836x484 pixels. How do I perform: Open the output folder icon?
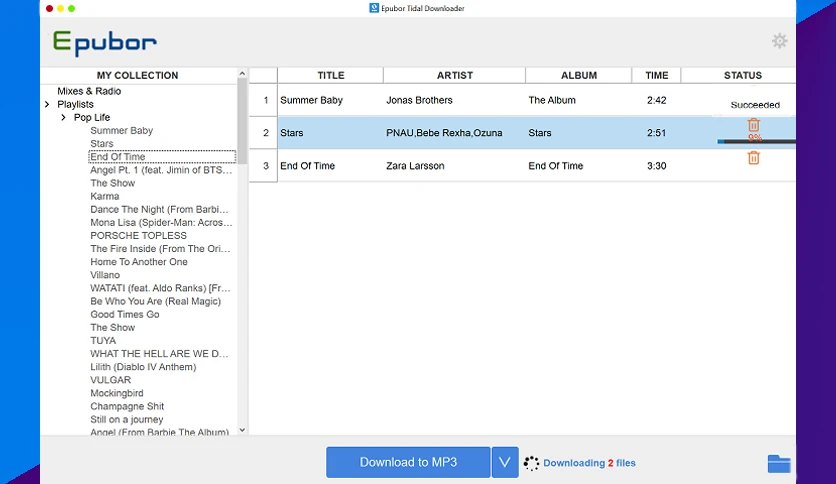[779, 463]
